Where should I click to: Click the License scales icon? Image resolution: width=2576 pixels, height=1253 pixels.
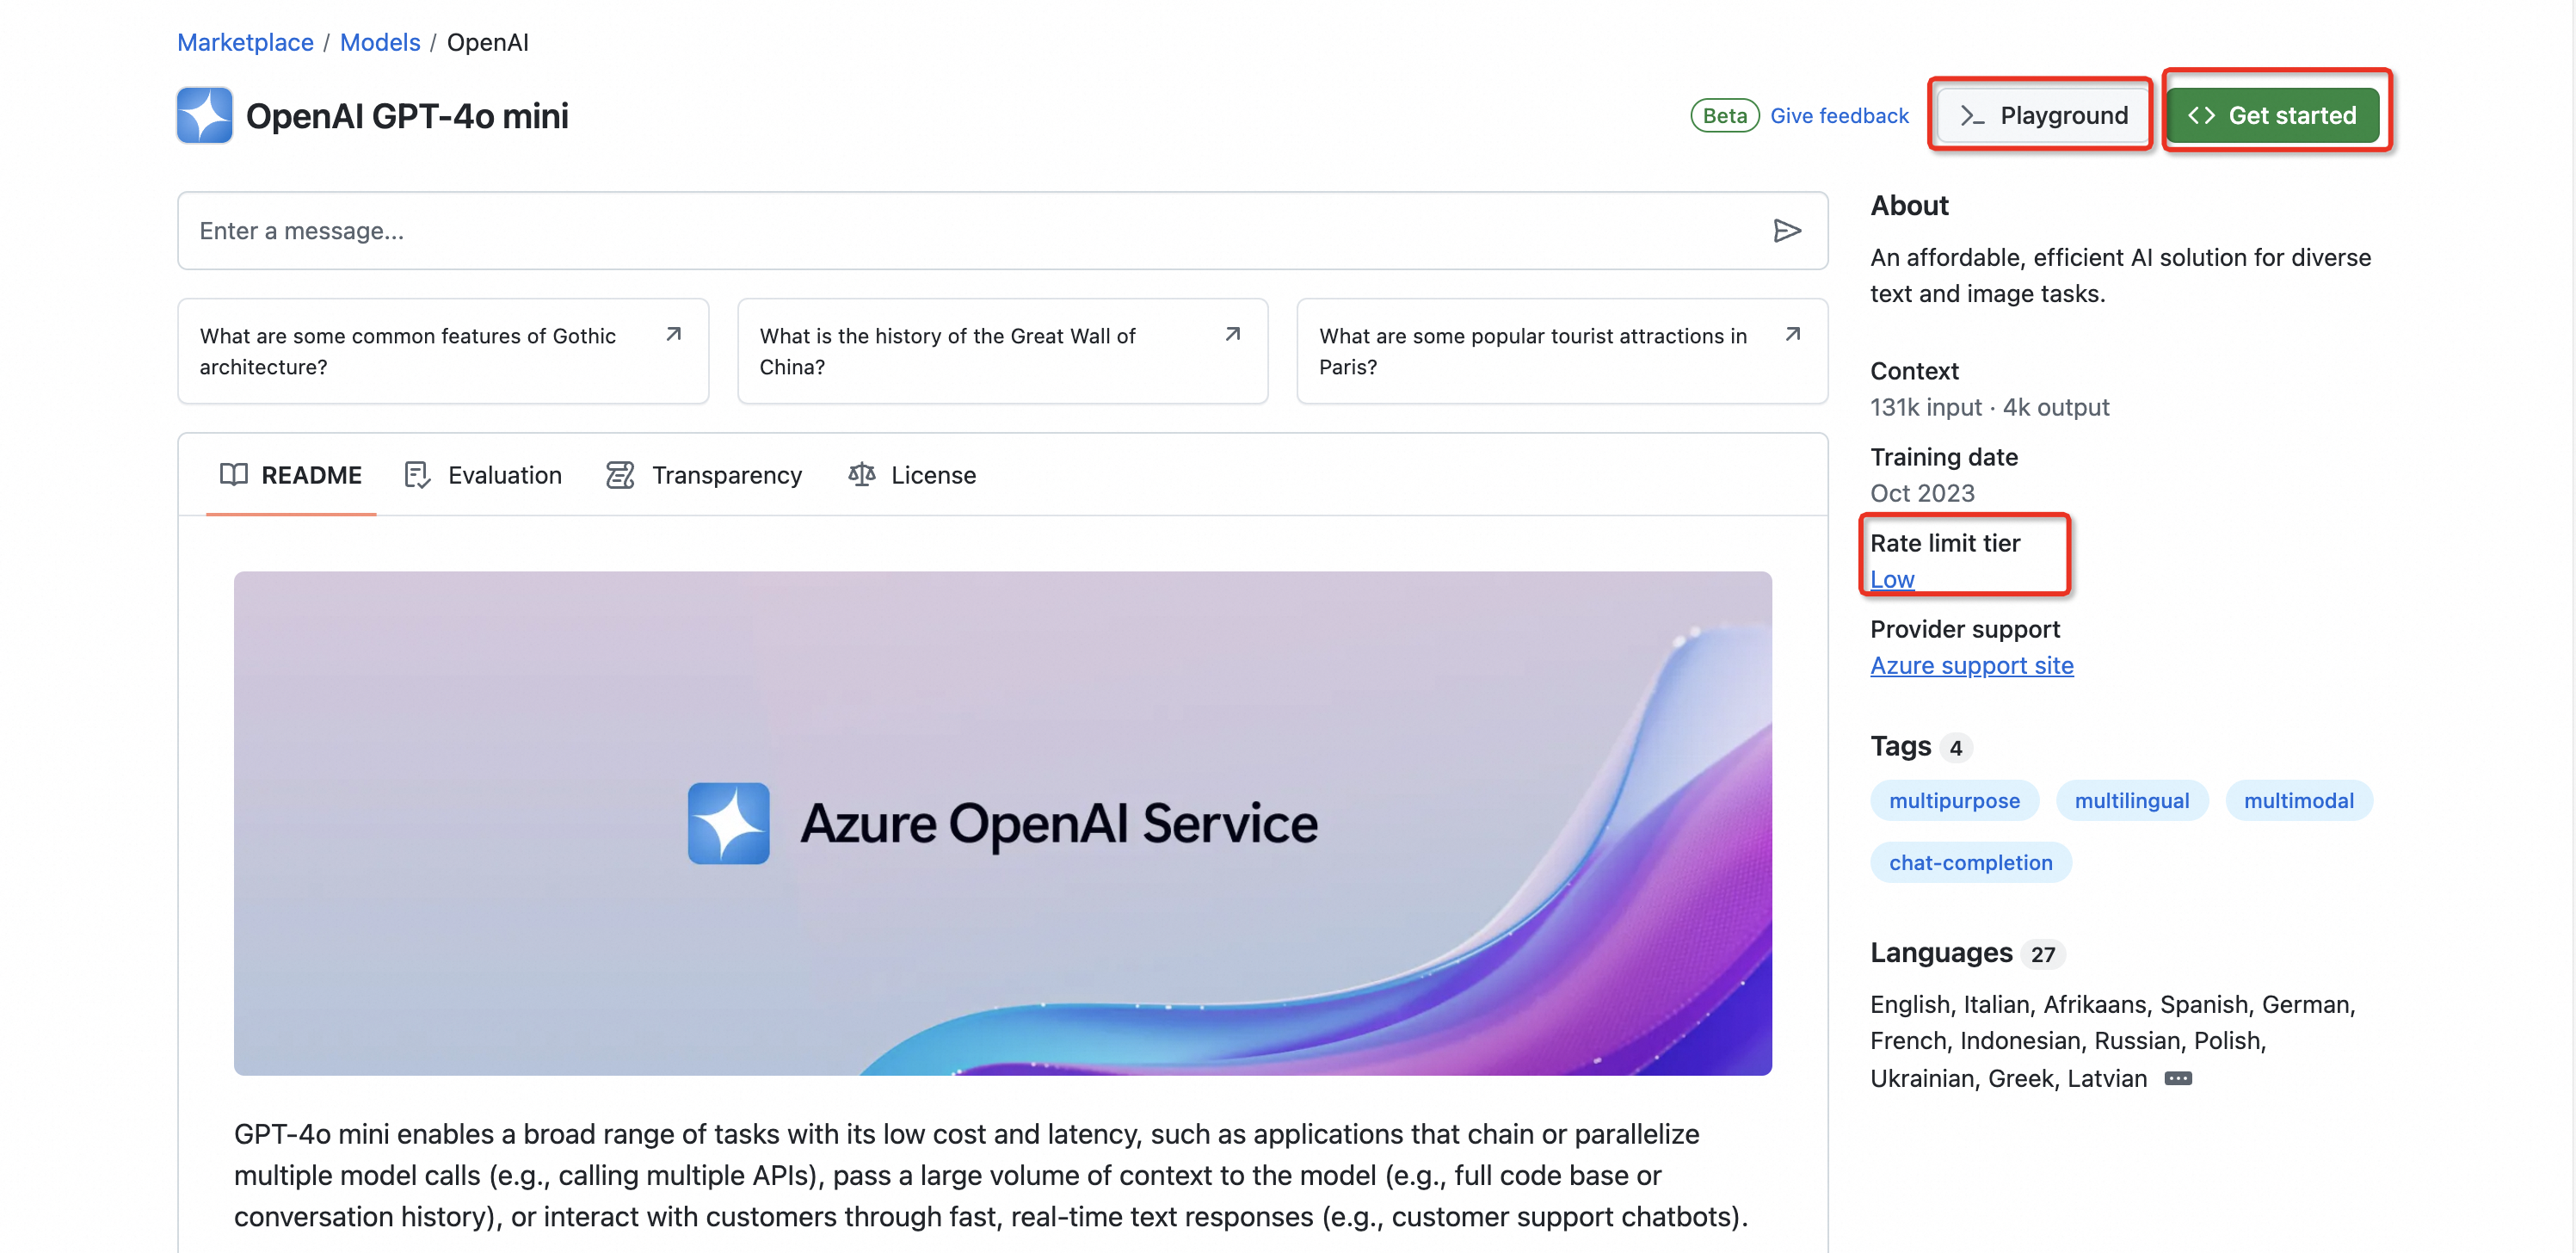pos(861,475)
